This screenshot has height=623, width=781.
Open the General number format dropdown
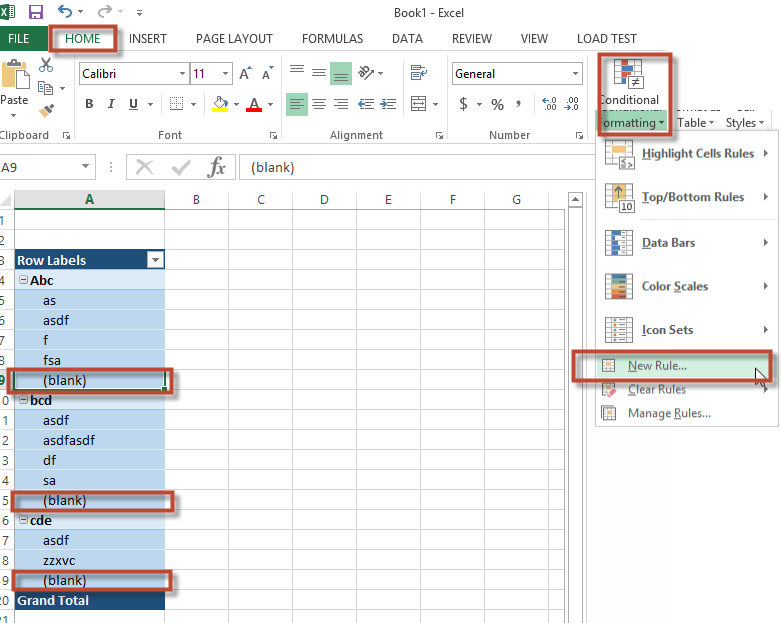point(575,74)
